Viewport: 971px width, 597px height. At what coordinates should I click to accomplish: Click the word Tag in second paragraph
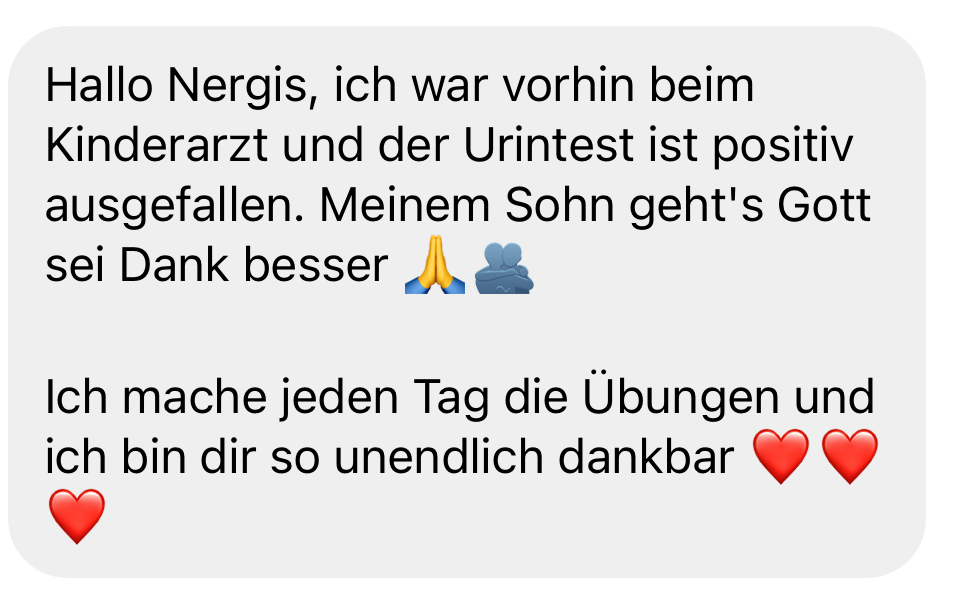(451, 399)
